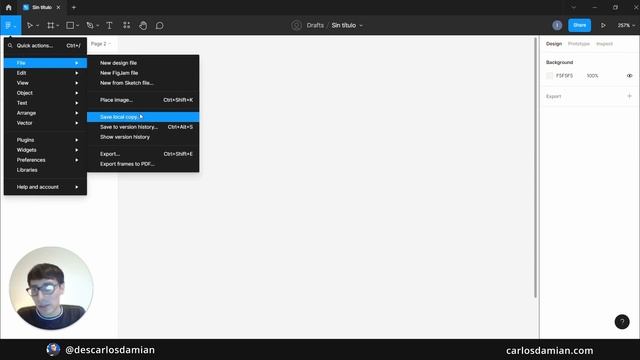This screenshot has width=640, height=360.
Task: Click the Drafts breadcrumb link
Action: 315,25
